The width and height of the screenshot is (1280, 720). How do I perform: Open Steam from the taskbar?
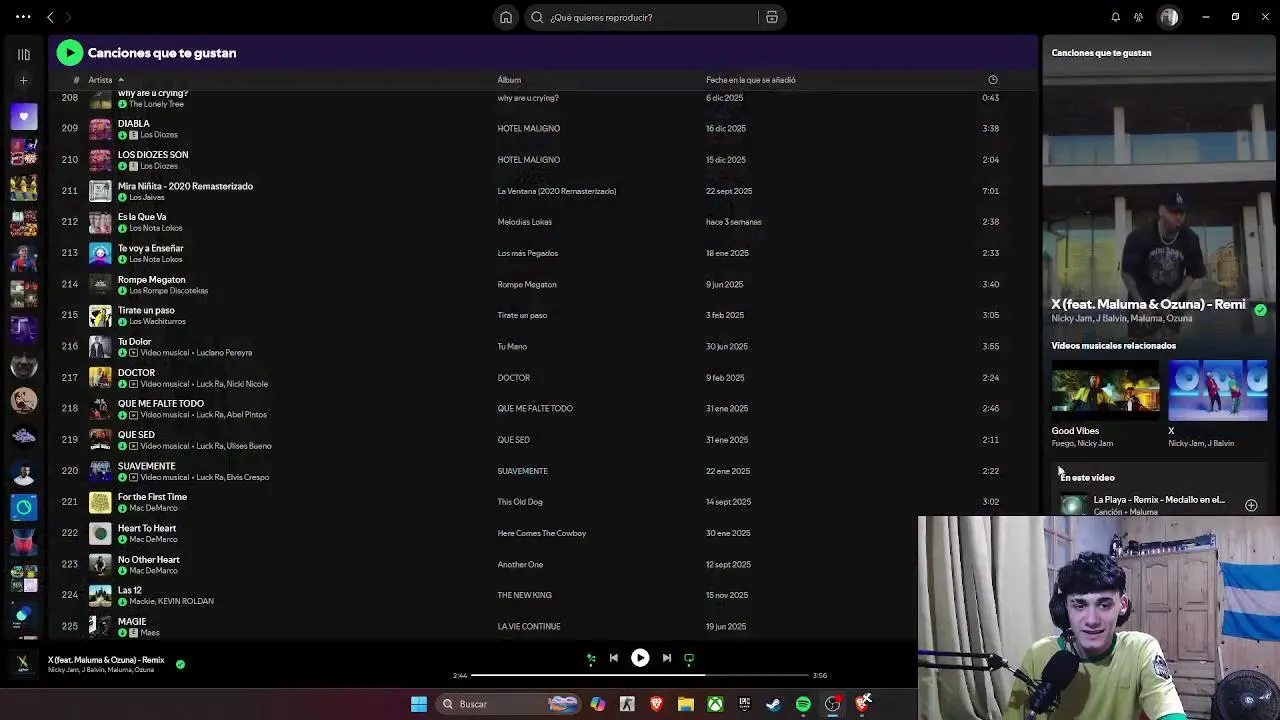[773, 704]
